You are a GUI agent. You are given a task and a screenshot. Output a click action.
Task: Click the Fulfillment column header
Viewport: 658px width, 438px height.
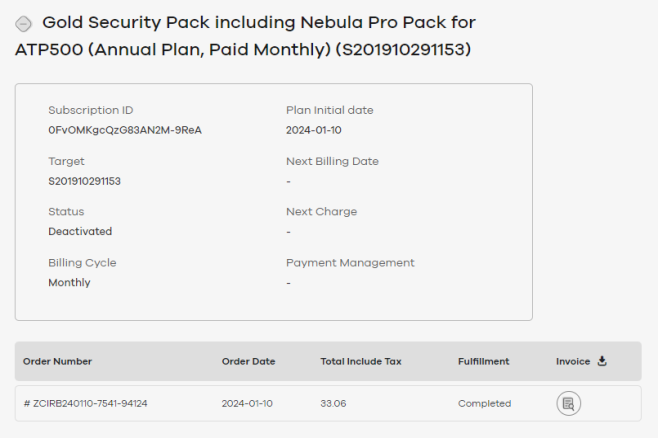click(x=483, y=361)
